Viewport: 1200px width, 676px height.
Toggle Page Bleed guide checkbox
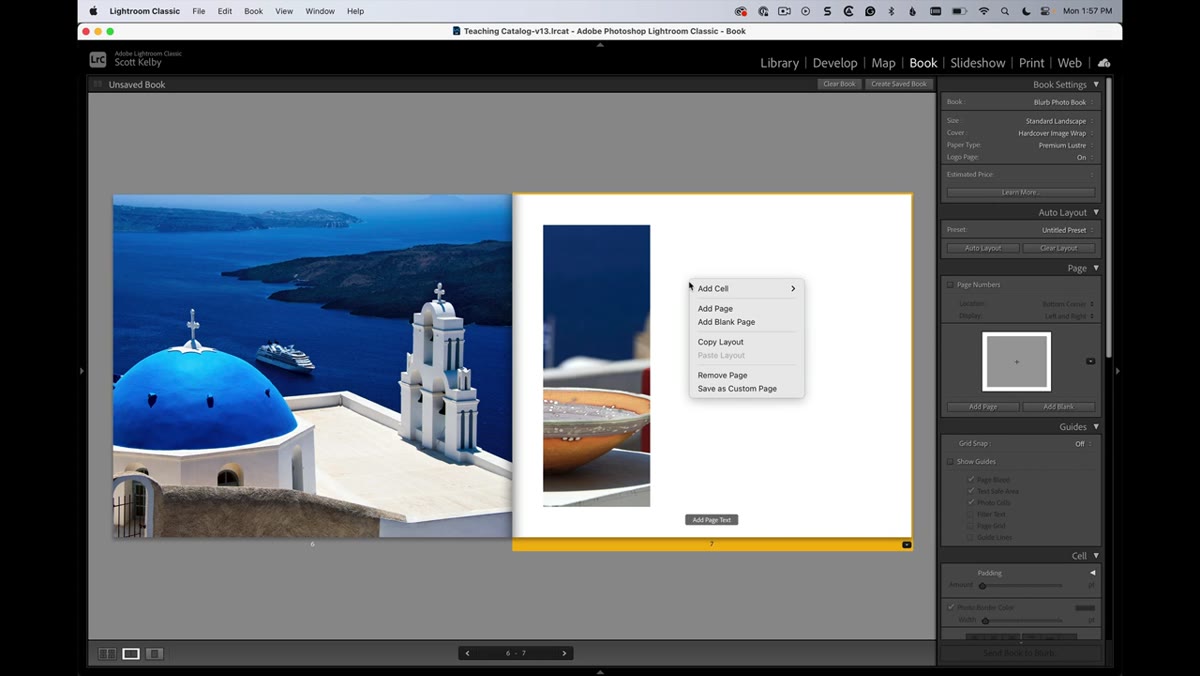(971, 480)
